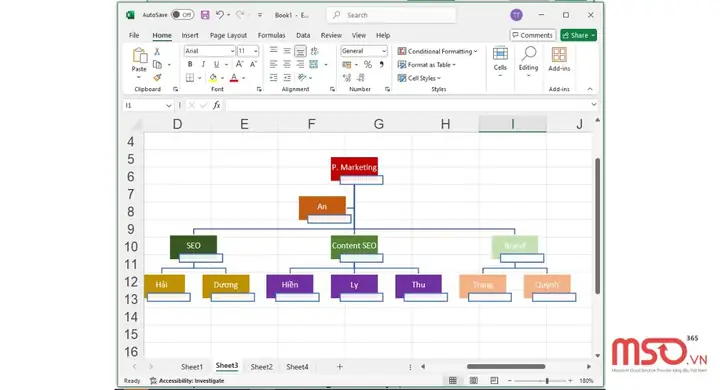The width and height of the screenshot is (720, 390).
Task: Toggle Italic formatting
Action: [203, 64]
